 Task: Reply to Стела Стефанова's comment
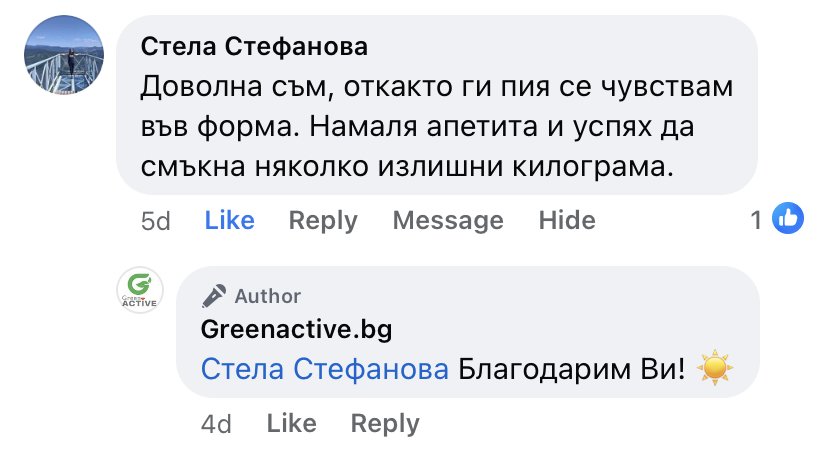click(x=323, y=221)
